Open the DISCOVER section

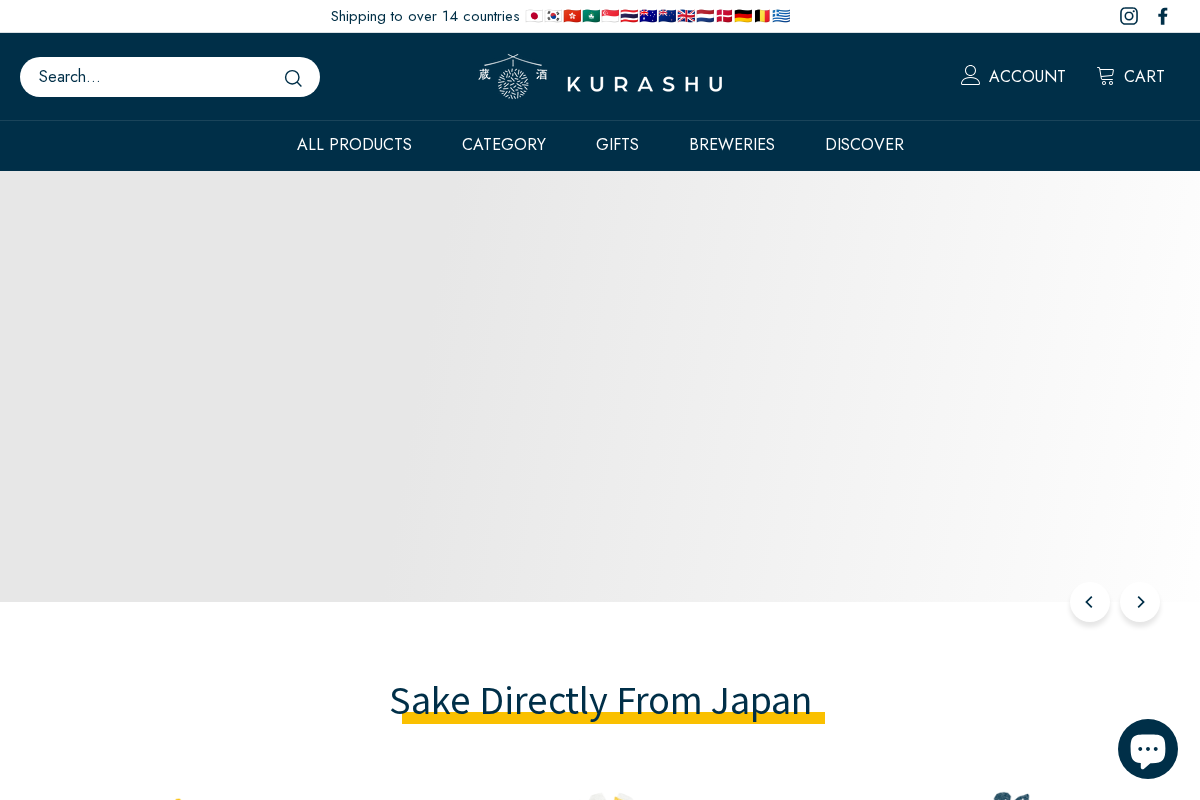pyautogui.click(x=864, y=145)
